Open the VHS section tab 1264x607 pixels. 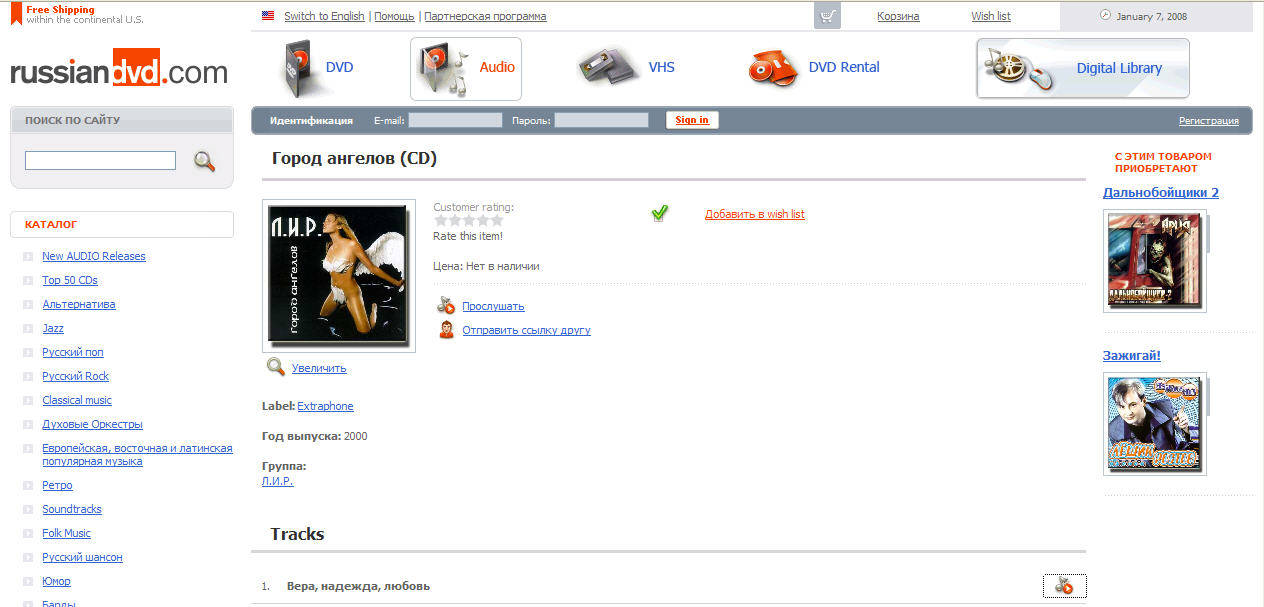coord(661,68)
